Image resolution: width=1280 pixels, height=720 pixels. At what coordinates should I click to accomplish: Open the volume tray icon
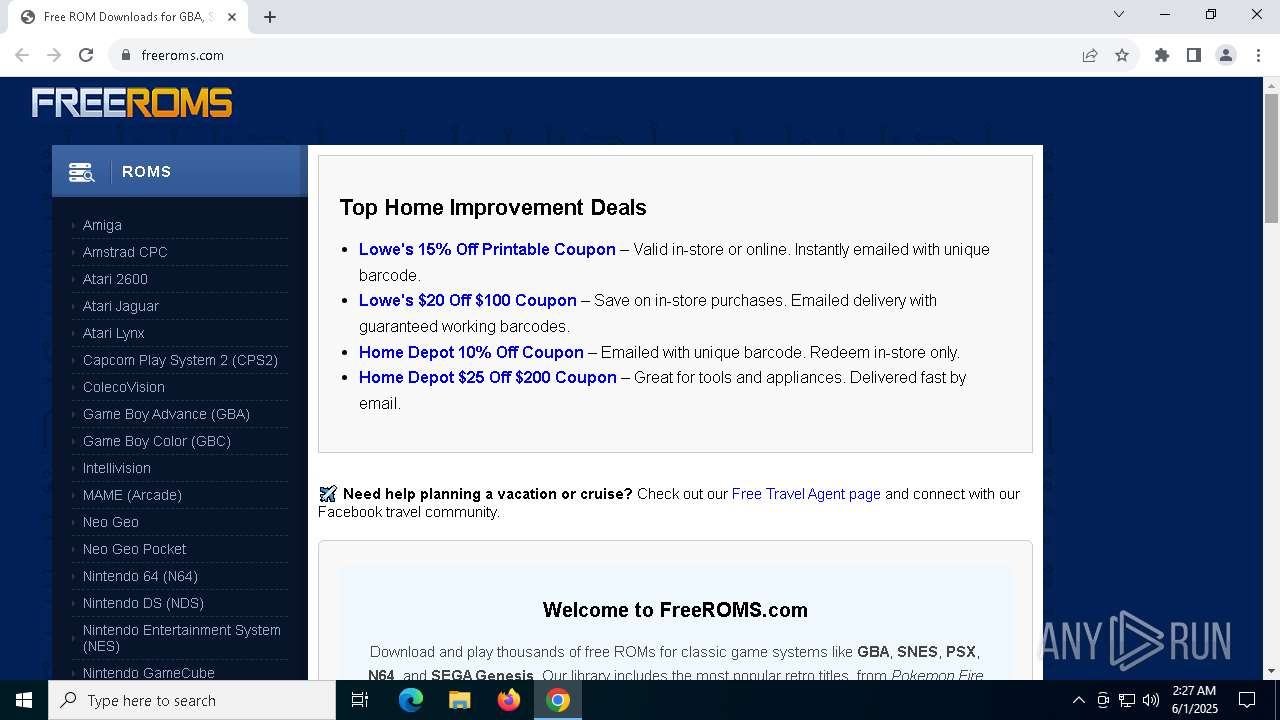[1151, 700]
